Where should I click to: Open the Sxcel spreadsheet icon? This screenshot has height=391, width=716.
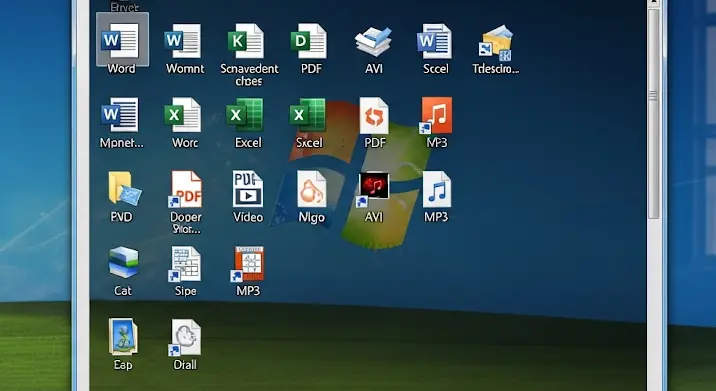(308, 114)
